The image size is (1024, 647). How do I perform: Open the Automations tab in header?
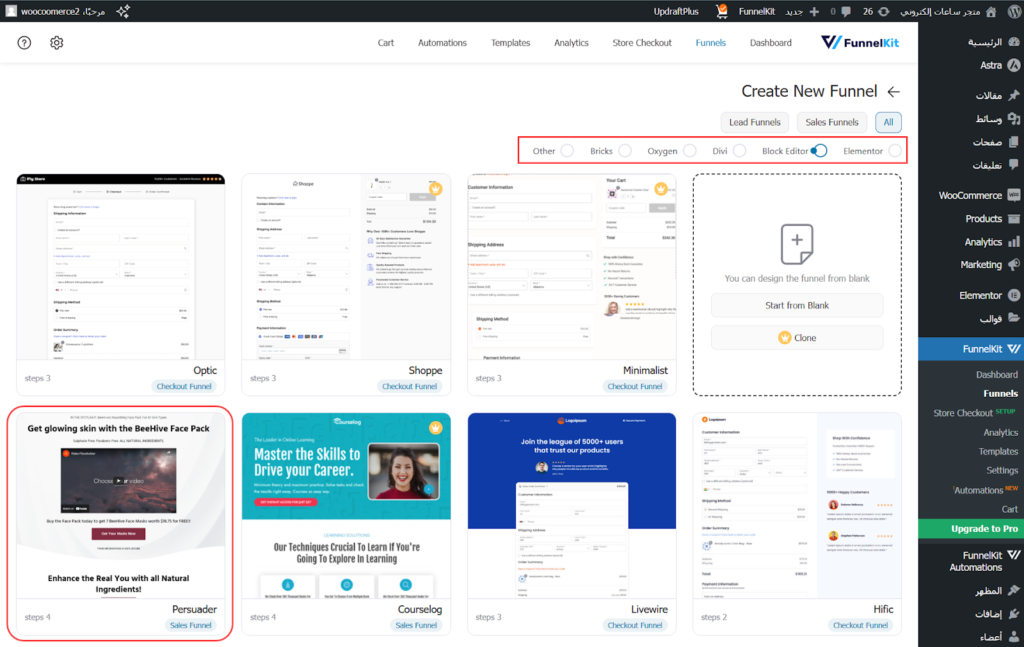[x=442, y=43]
